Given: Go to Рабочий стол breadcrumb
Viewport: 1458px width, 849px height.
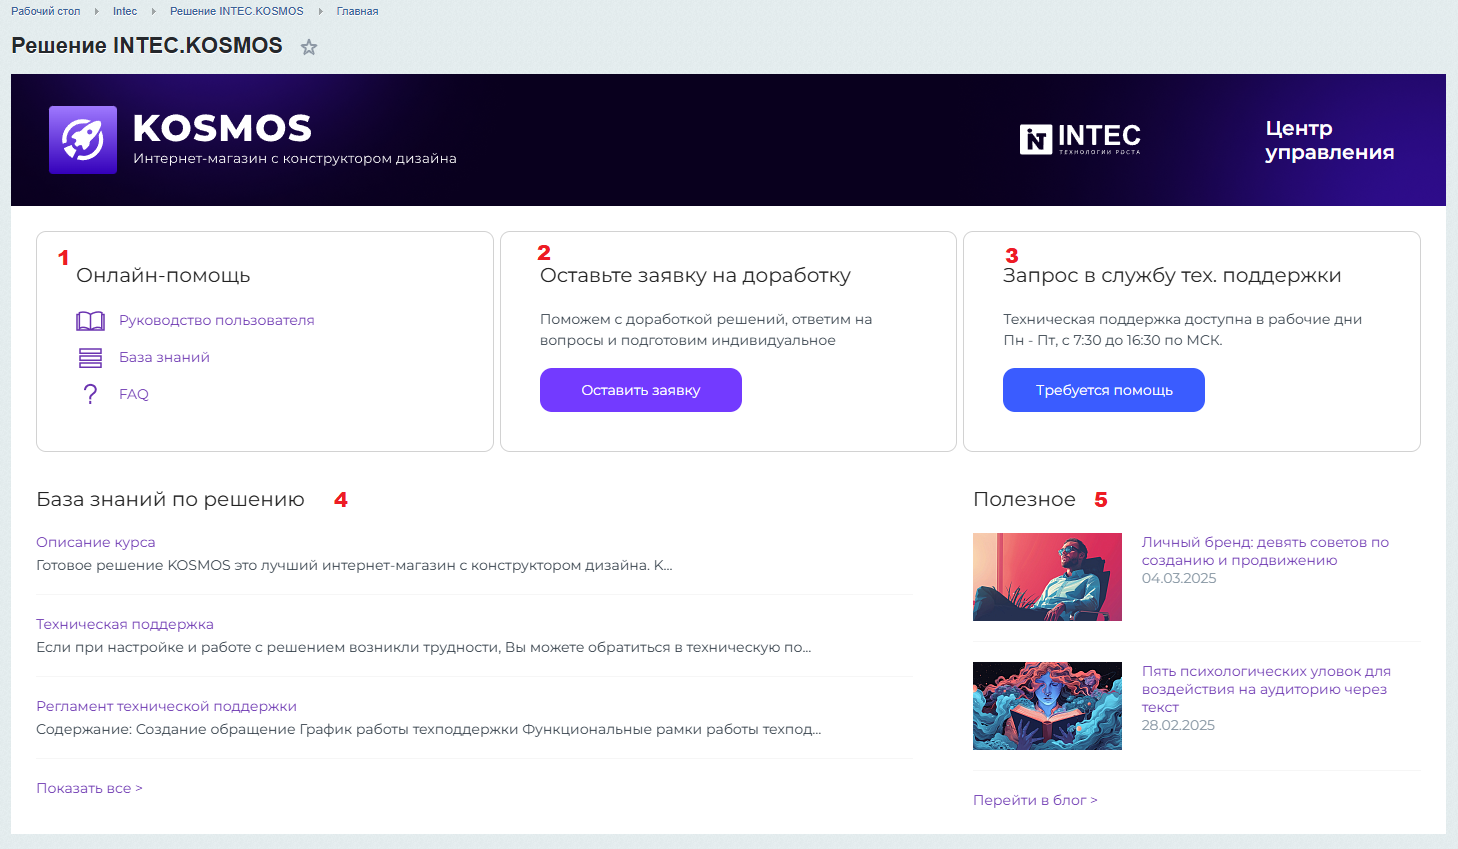Looking at the screenshot, I should [46, 11].
